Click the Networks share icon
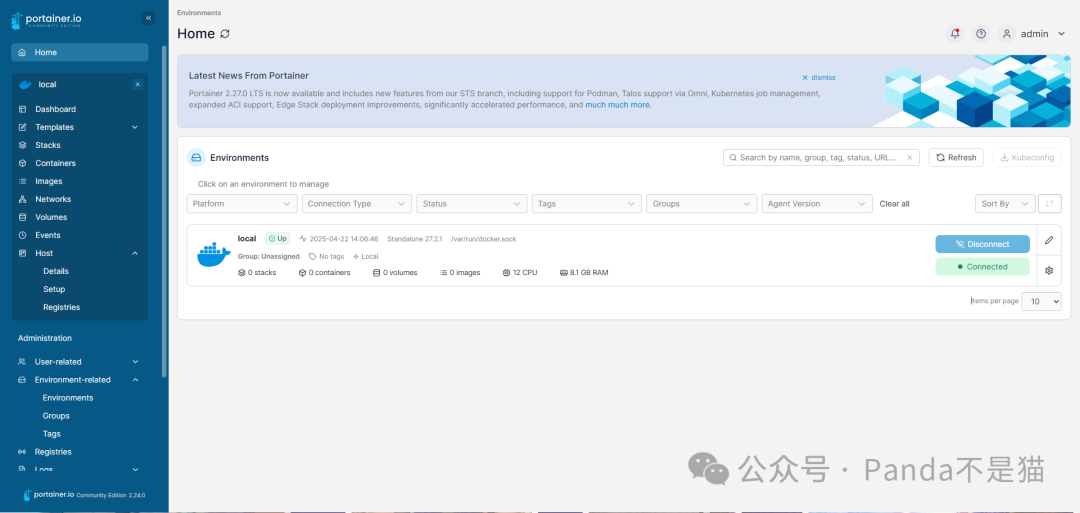Viewport: 1080px width, 513px height. click(x=22, y=199)
